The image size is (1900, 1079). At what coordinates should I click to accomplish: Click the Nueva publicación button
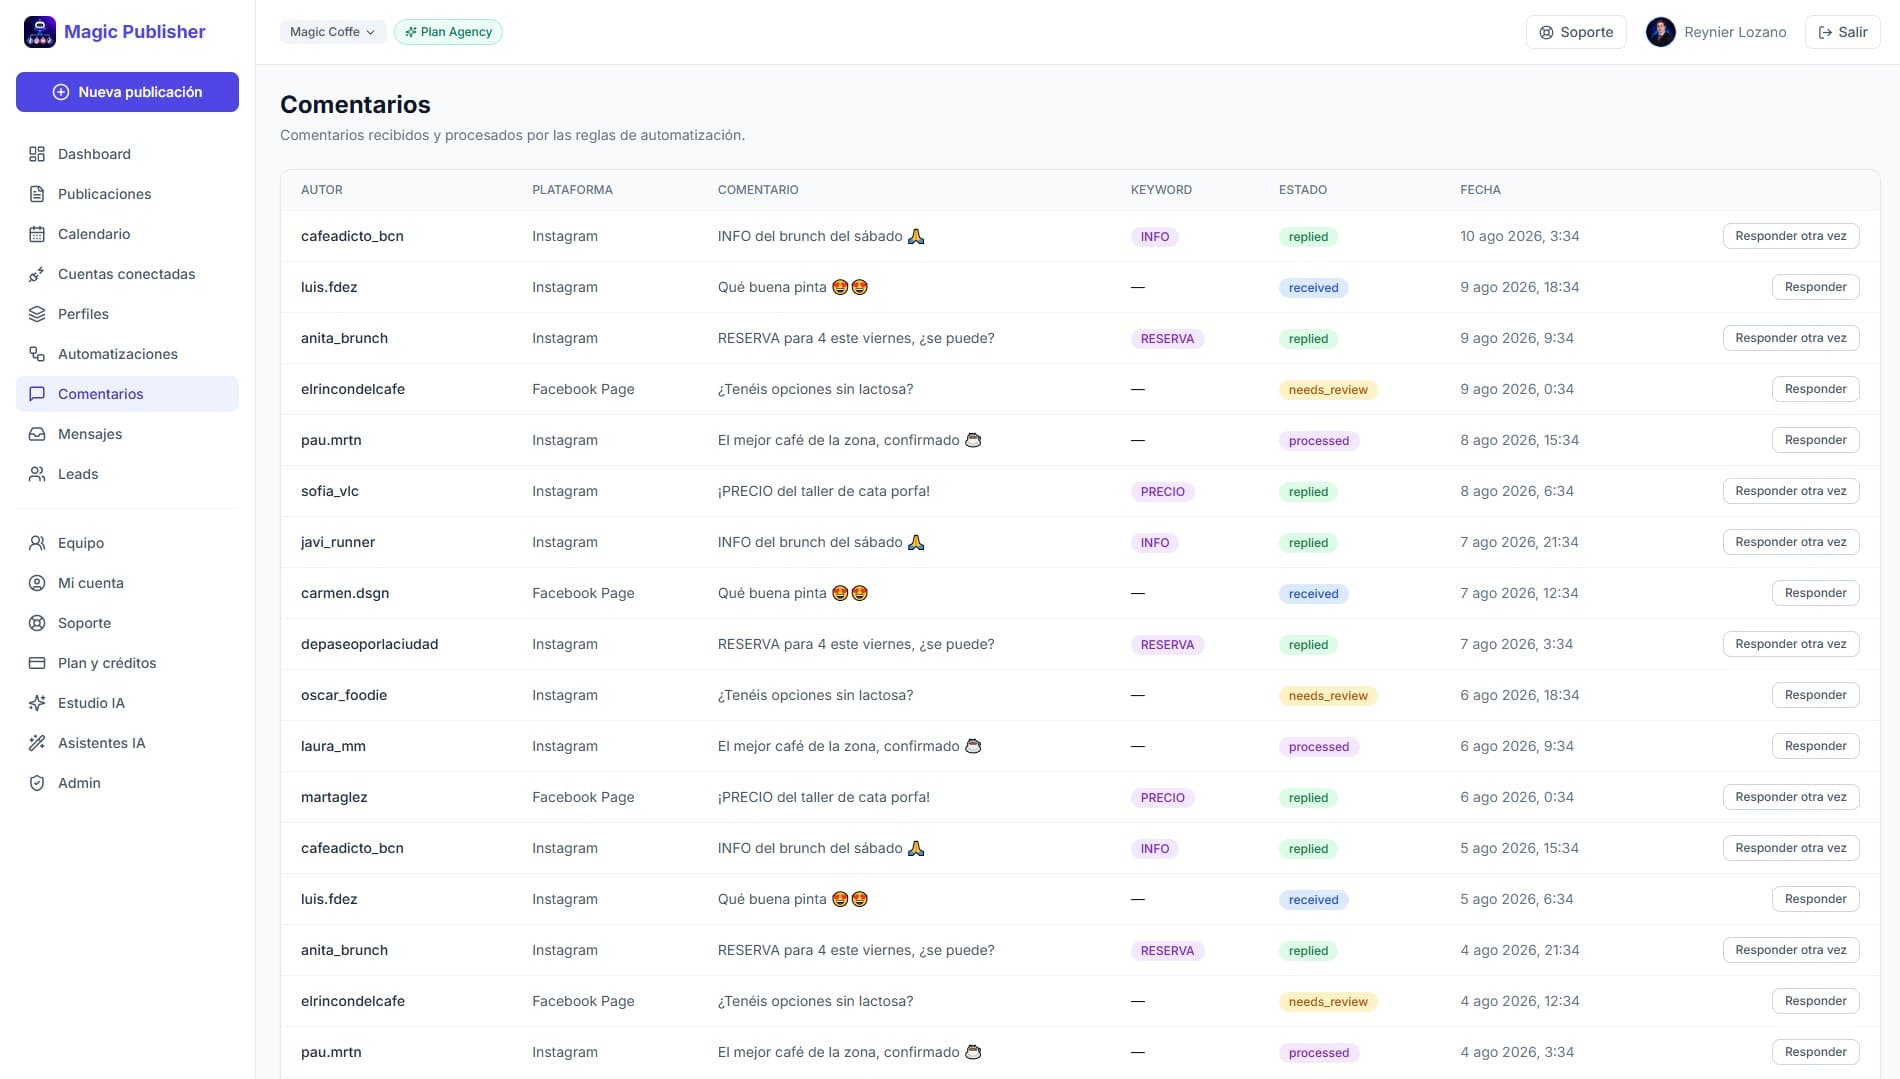[x=127, y=92]
